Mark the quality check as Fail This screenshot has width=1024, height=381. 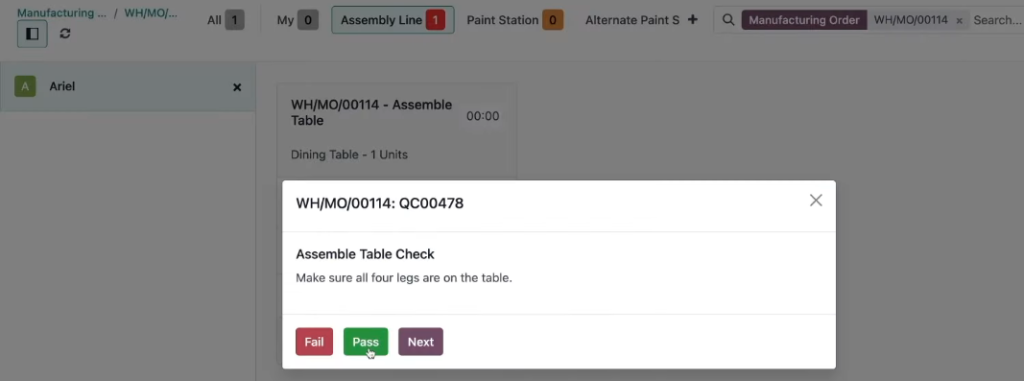pyautogui.click(x=314, y=342)
